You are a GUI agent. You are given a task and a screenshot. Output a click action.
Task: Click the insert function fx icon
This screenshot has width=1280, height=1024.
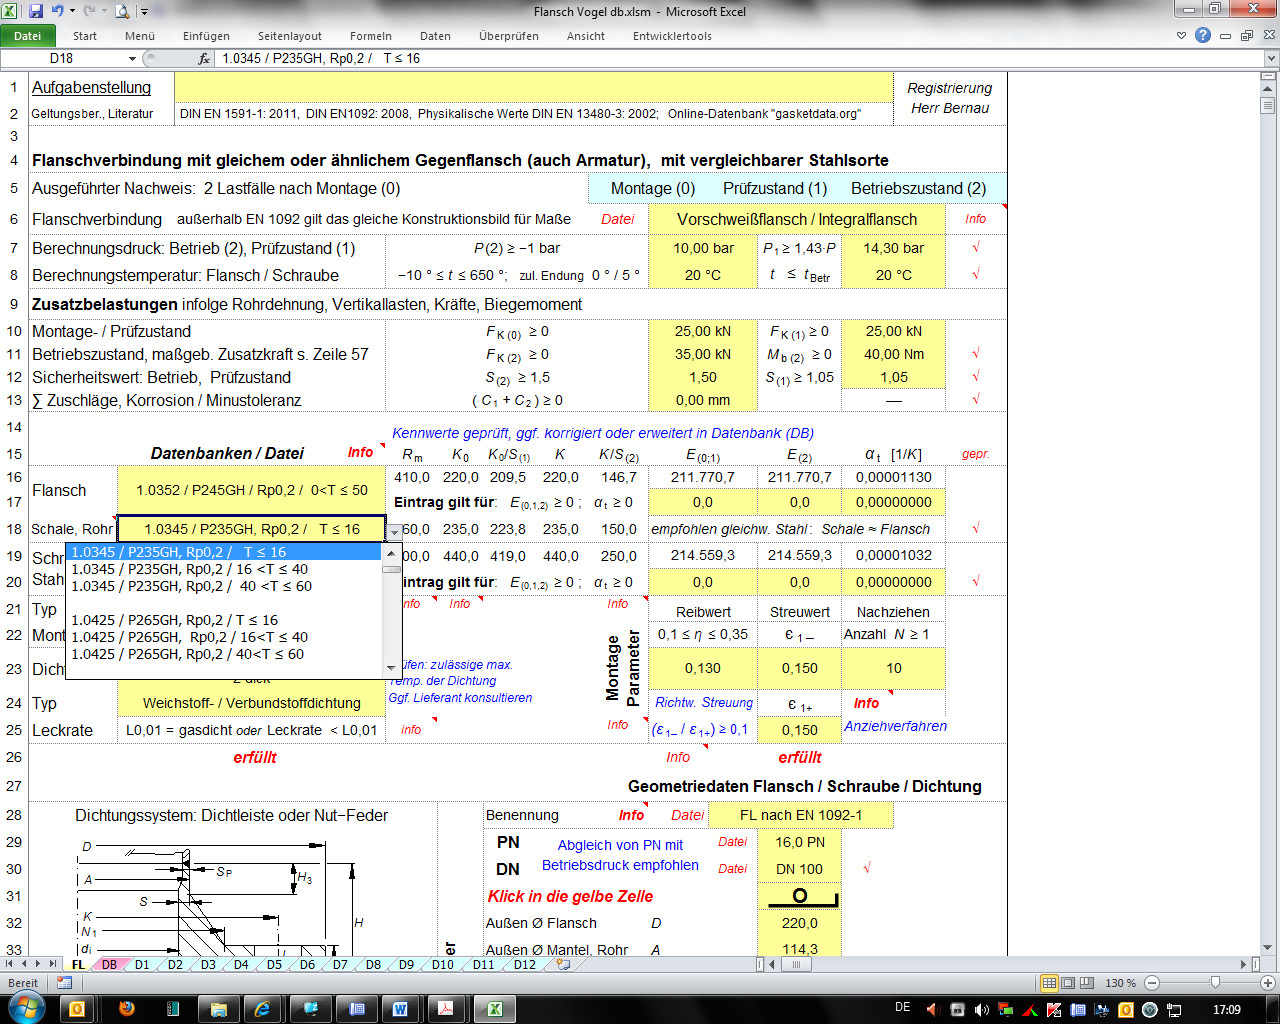204,59
